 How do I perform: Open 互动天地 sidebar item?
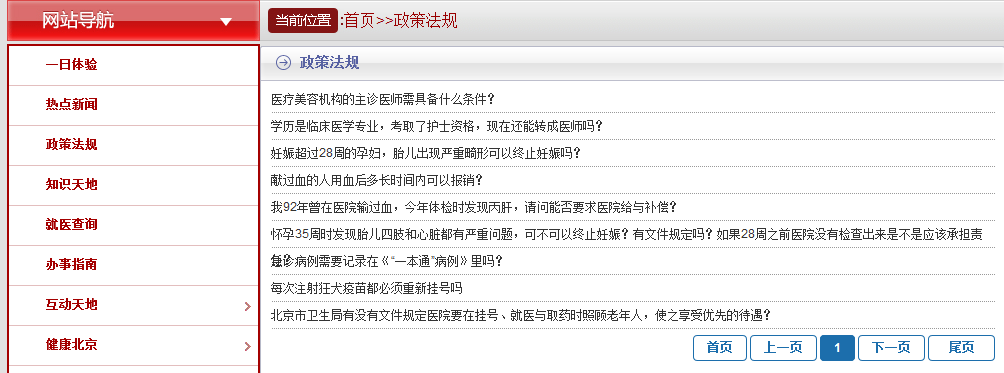(x=72, y=305)
